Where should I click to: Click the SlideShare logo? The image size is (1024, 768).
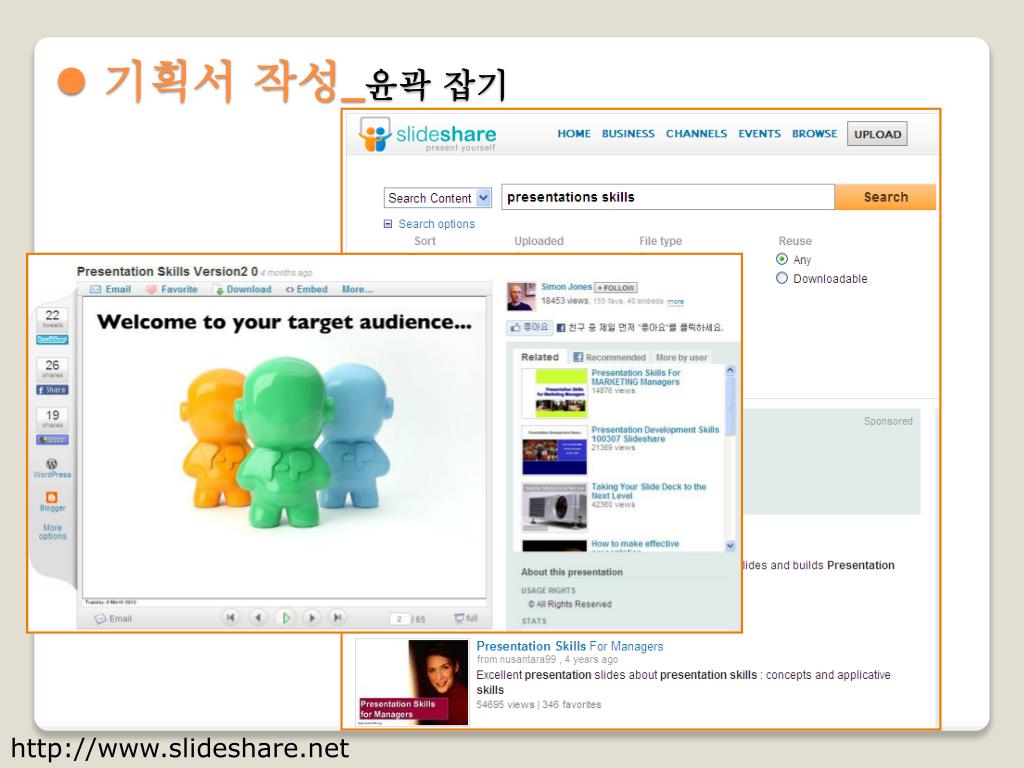coord(428,135)
